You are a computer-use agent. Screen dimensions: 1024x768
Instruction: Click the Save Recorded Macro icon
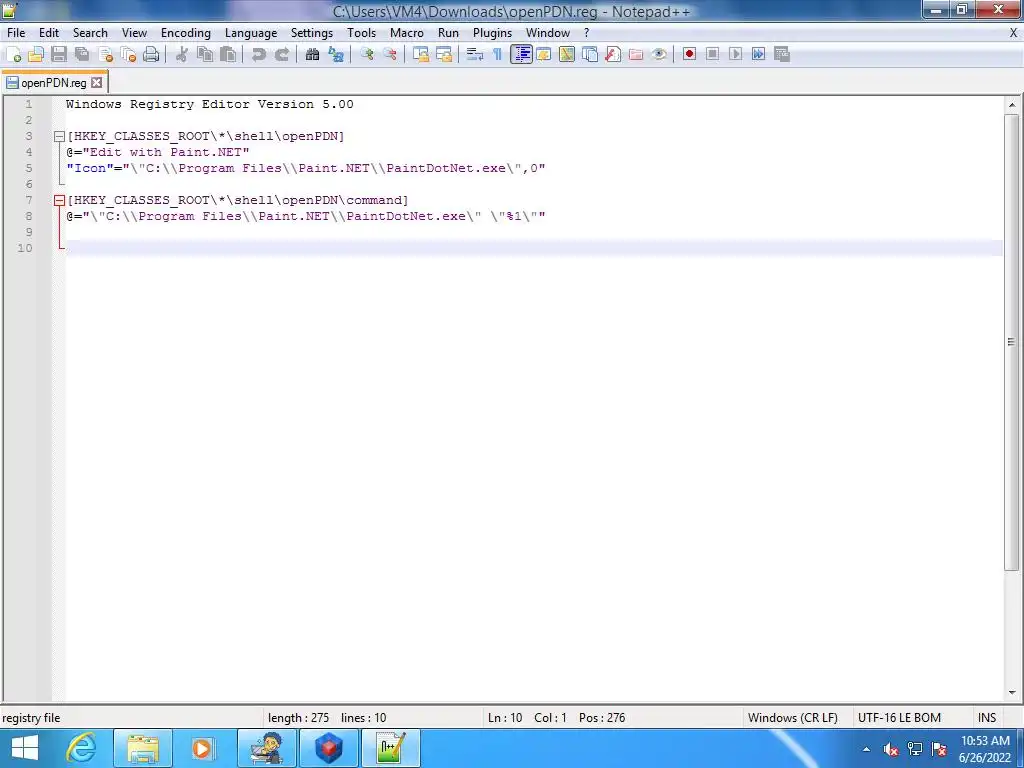(x=782, y=54)
